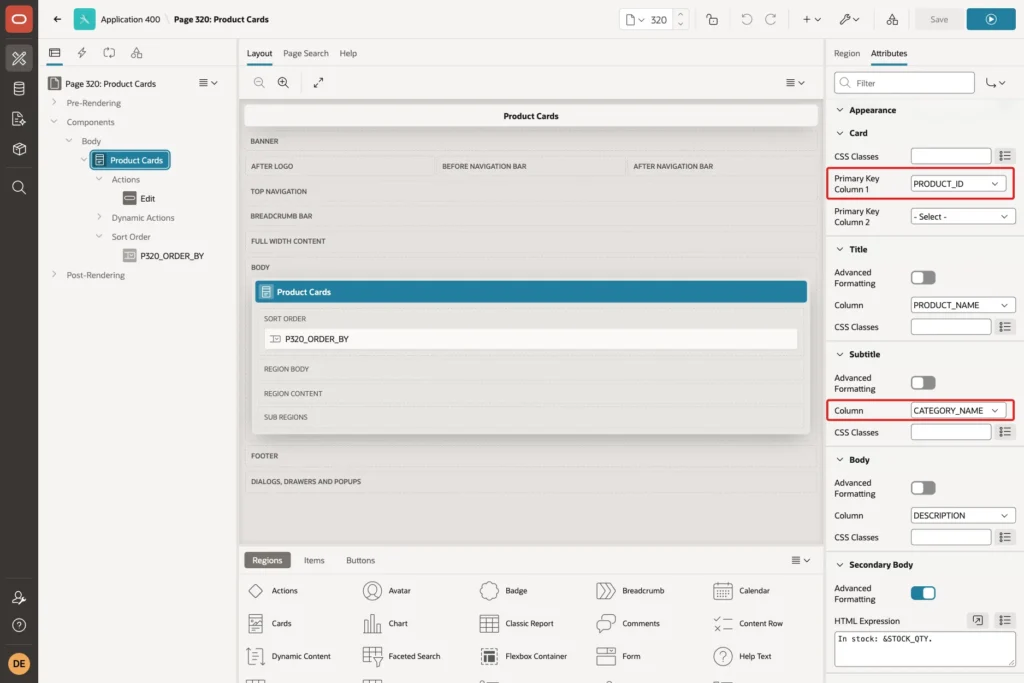Click the DE user avatar
This screenshot has width=1024, height=683.
[19, 663]
